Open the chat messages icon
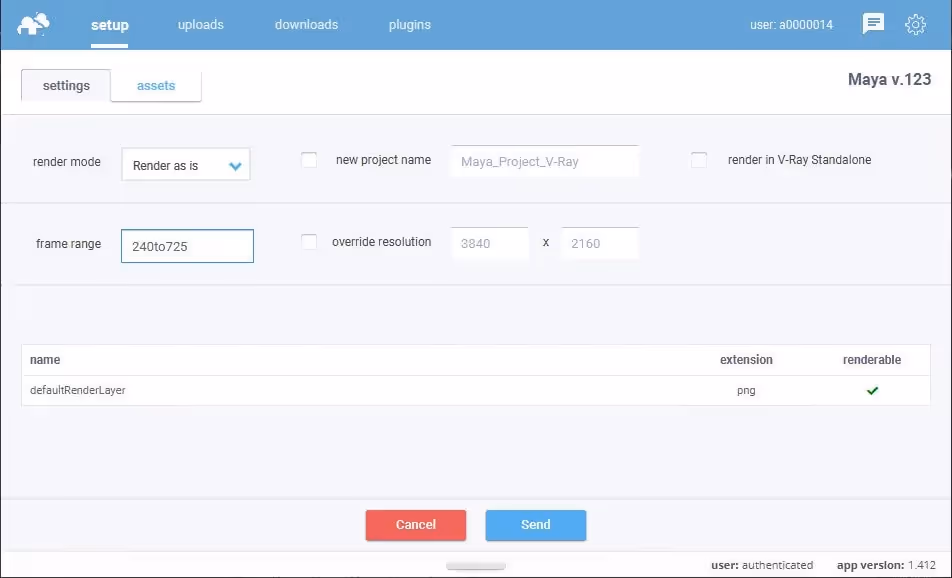This screenshot has width=952, height=578. [x=873, y=24]
